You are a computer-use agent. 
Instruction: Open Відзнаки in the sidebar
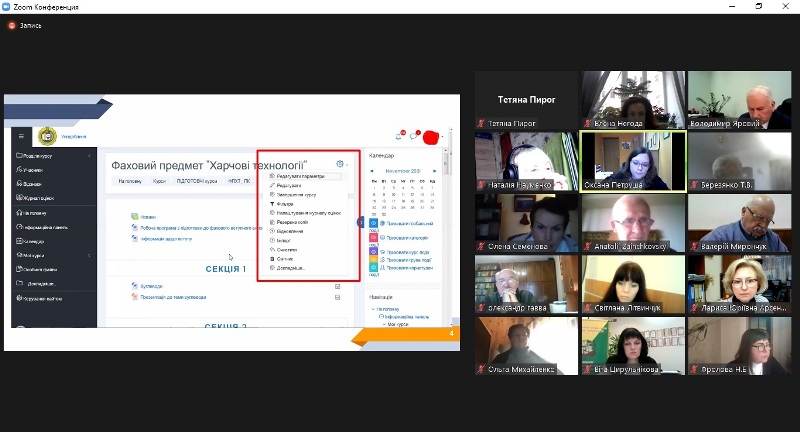tap(29, 184)
